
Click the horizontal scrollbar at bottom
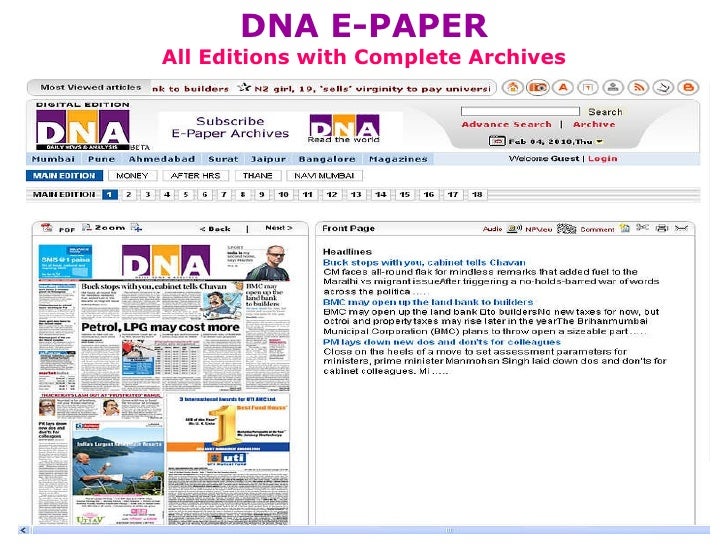tap(370, 530)
